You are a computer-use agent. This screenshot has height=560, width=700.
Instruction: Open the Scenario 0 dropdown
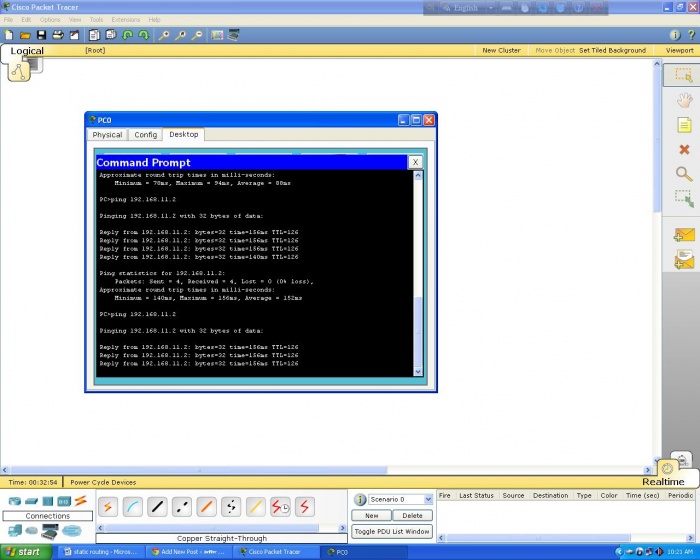[400, 499]
